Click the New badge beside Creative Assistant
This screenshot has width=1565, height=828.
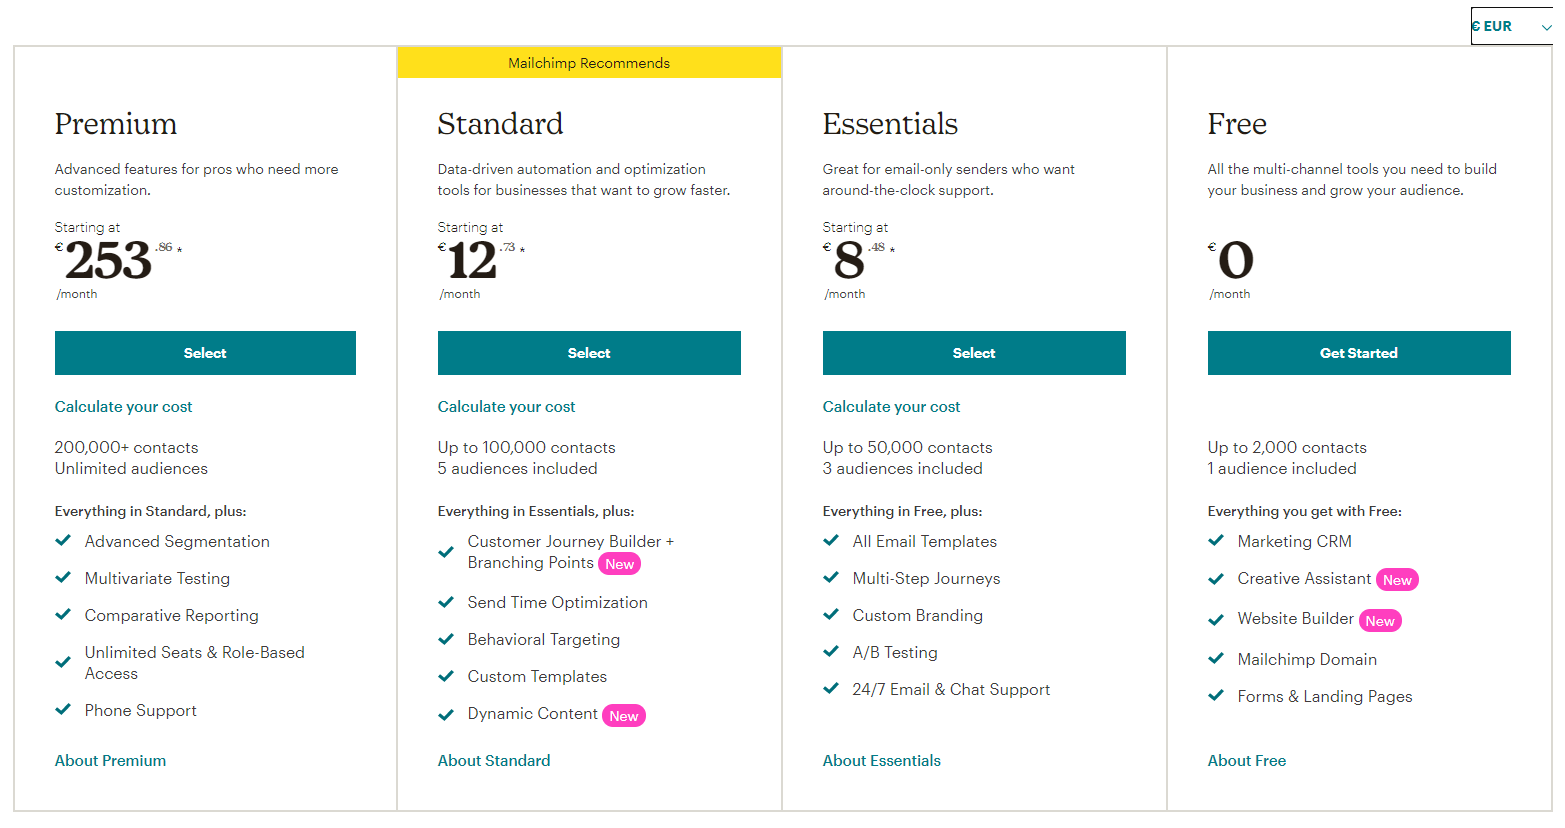[1397, 579]
